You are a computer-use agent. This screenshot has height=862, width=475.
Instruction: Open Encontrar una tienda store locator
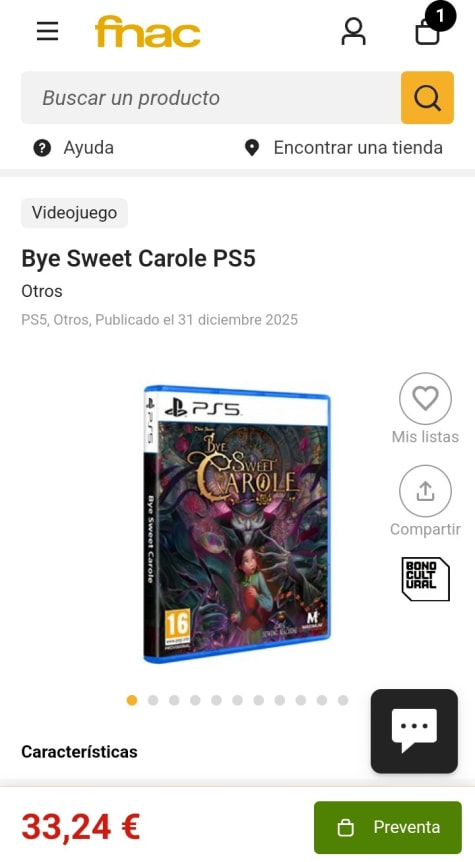(344, 147)
